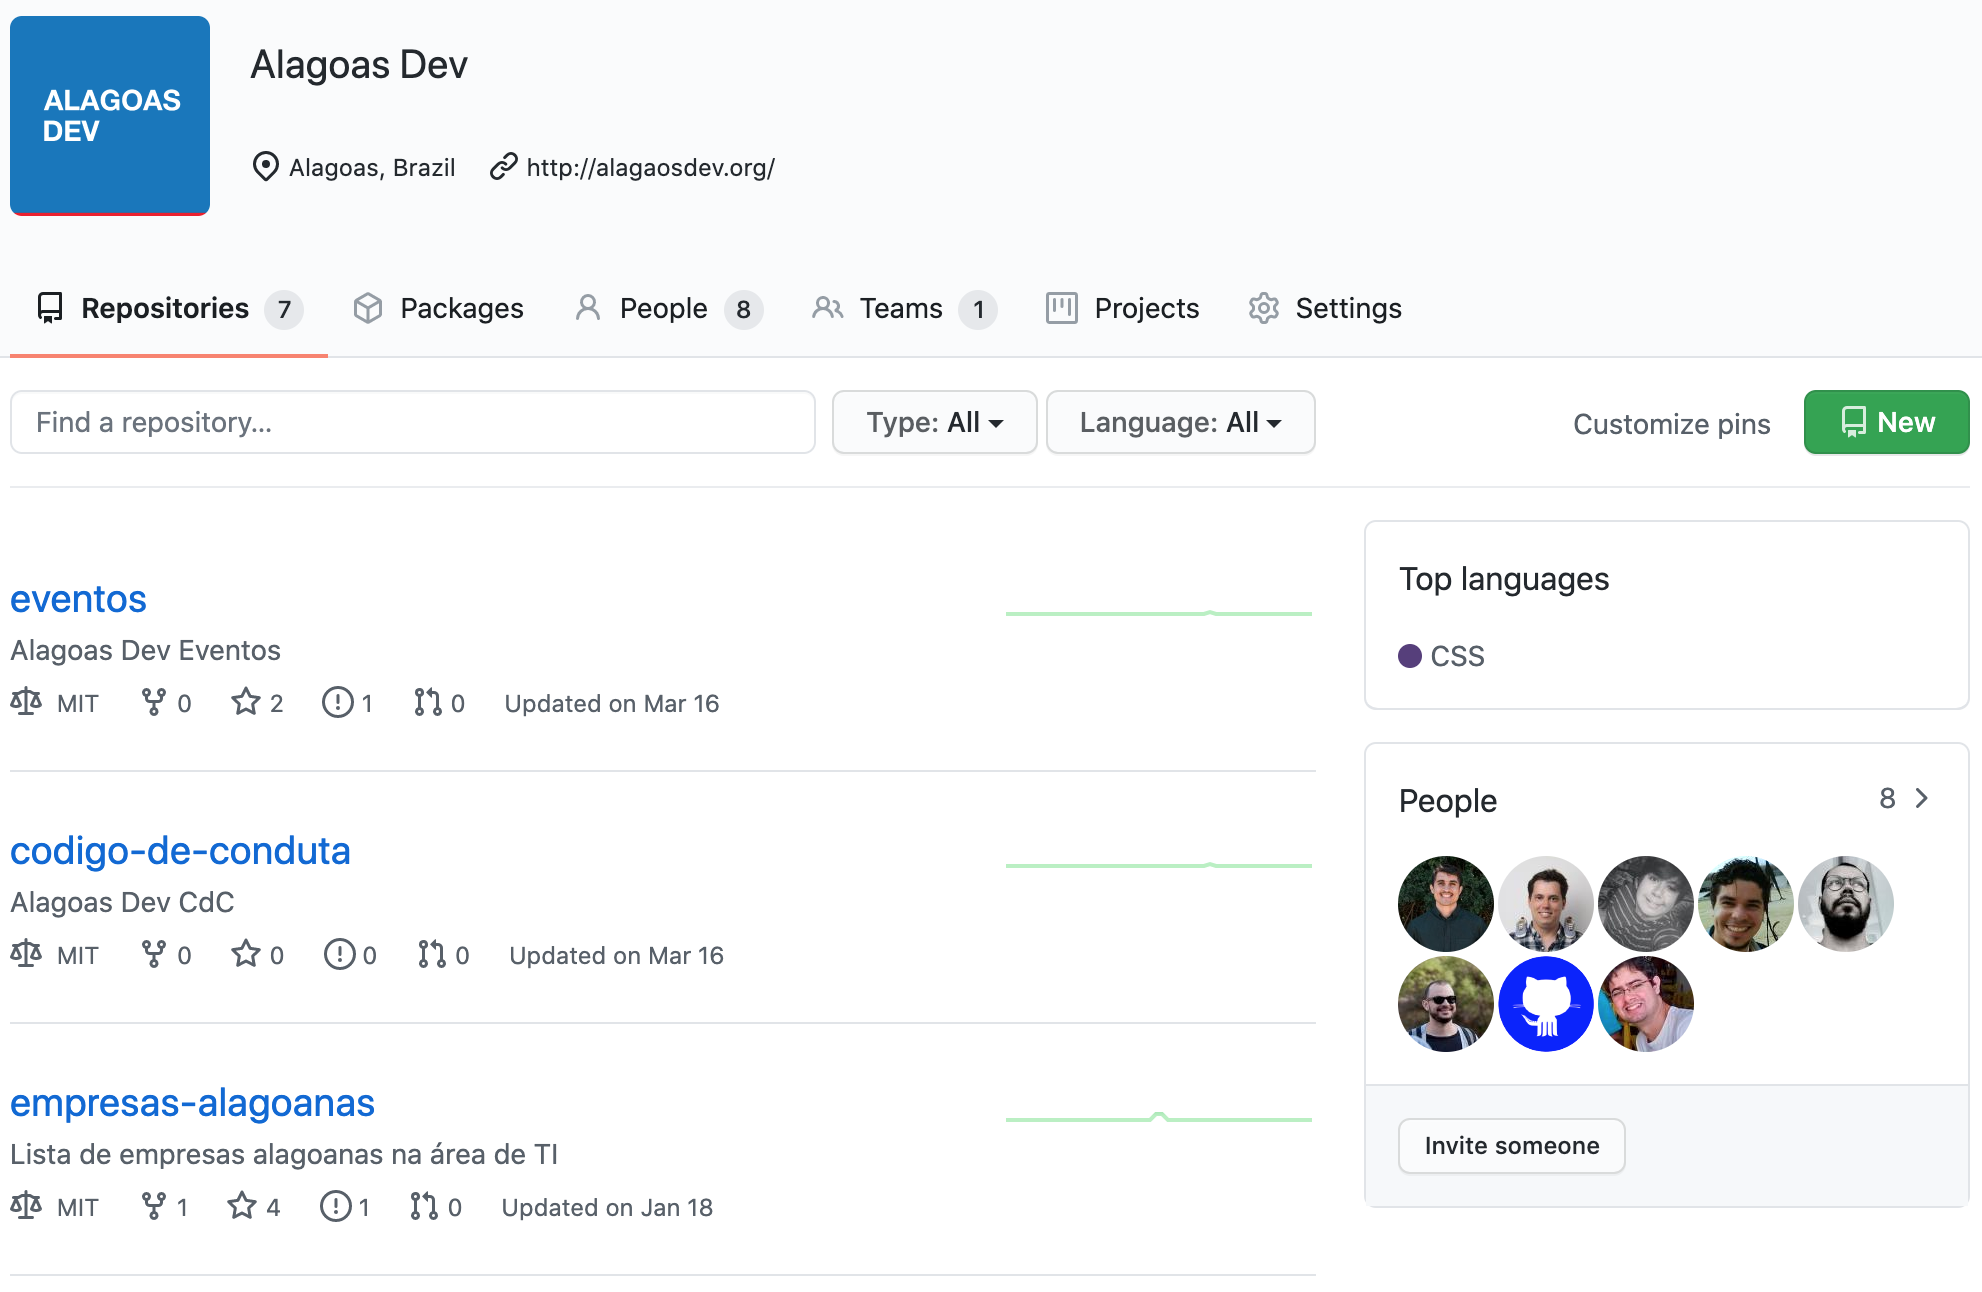Image resolution: width=1982 pixels, height=1292 pixels.
Task: Open the Teams tab
Action: pyautogui.click(x=904, y=308)
